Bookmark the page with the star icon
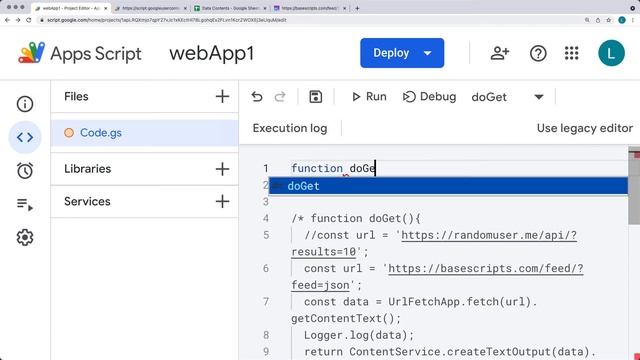Screen dimensions: 640x360 609,20
